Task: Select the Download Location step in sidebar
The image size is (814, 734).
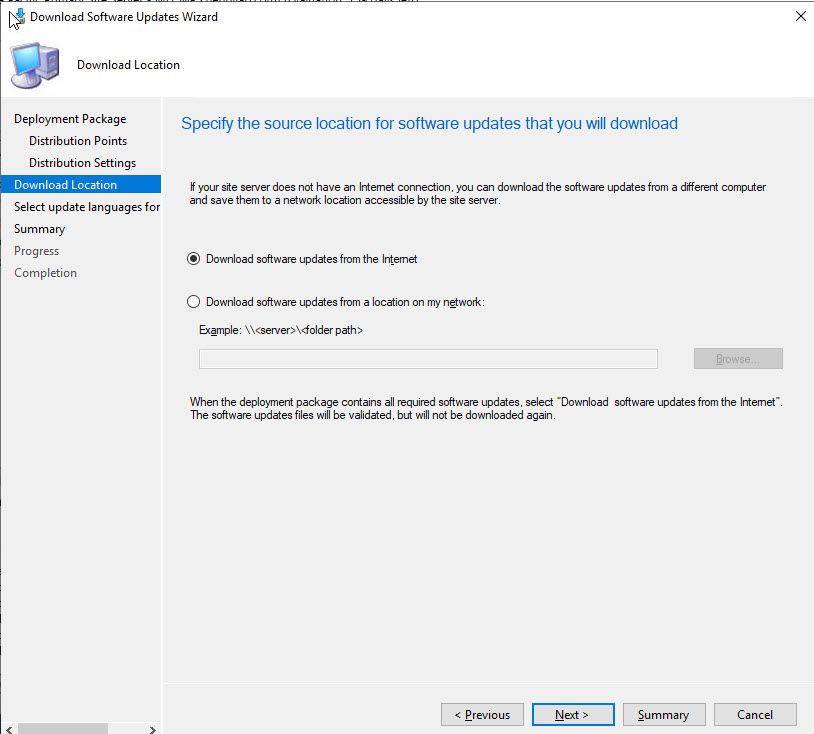Action: coord(66,185)
